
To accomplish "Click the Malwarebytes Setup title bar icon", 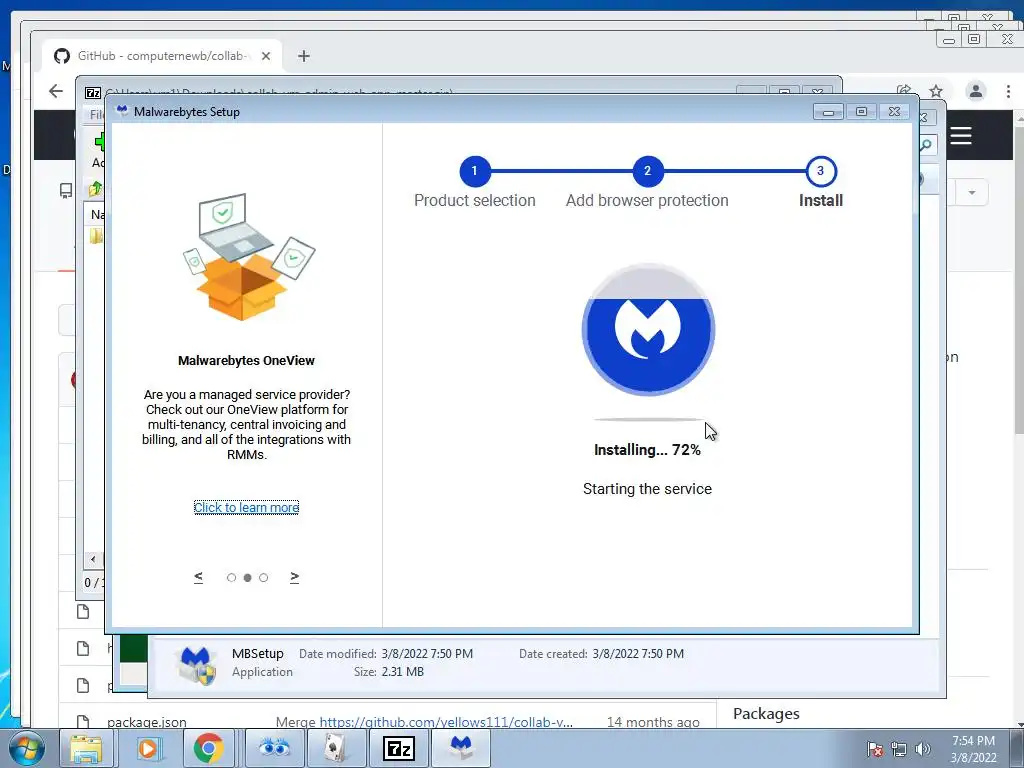I will (121, 111).
